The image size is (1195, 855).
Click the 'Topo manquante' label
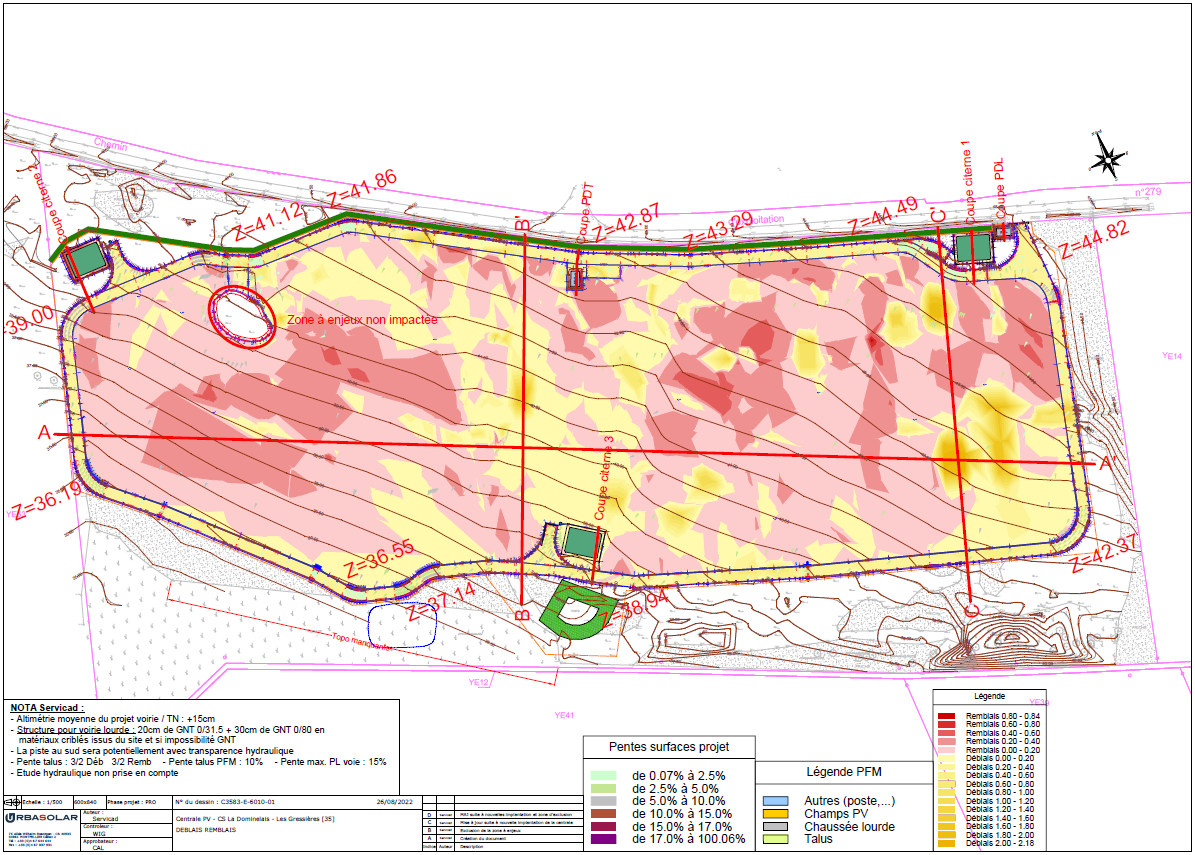(361, 642)
